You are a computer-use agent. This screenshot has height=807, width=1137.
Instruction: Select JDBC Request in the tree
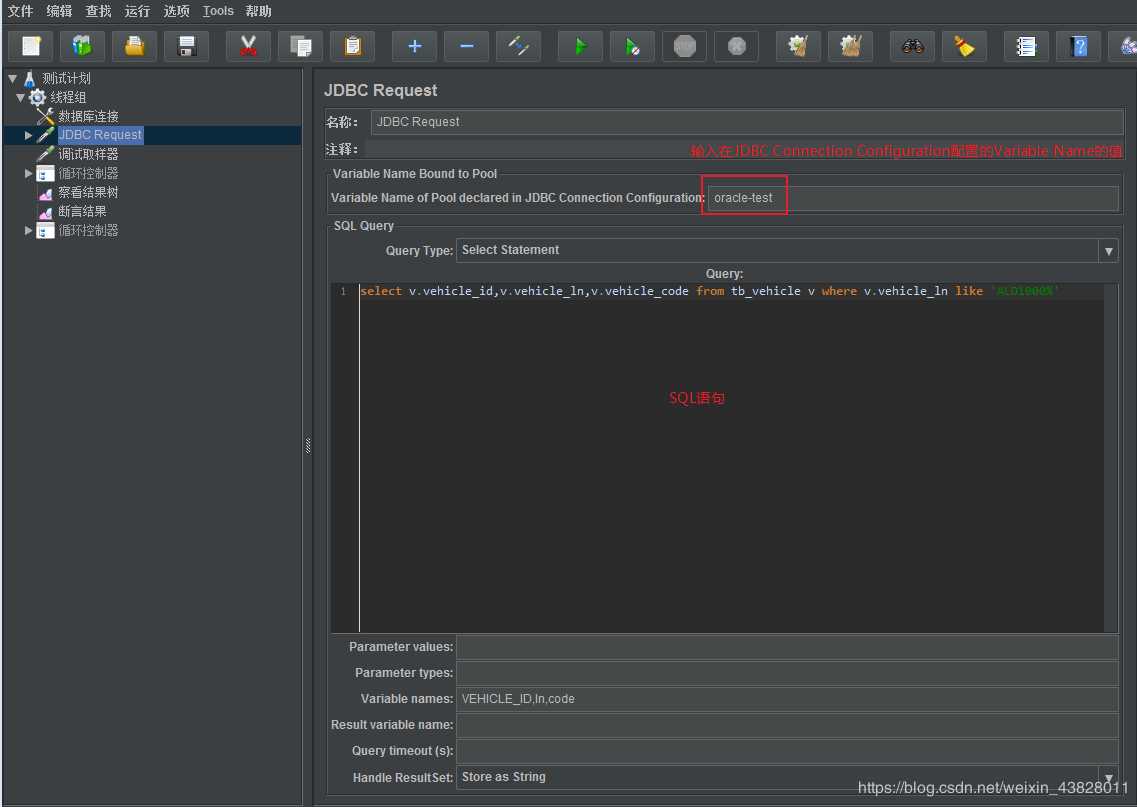pos(100,135)
